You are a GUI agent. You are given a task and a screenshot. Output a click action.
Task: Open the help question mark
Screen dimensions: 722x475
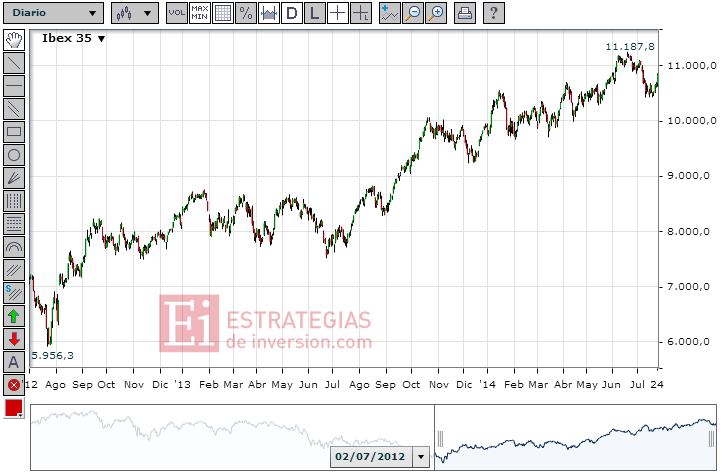coord(494,13)
